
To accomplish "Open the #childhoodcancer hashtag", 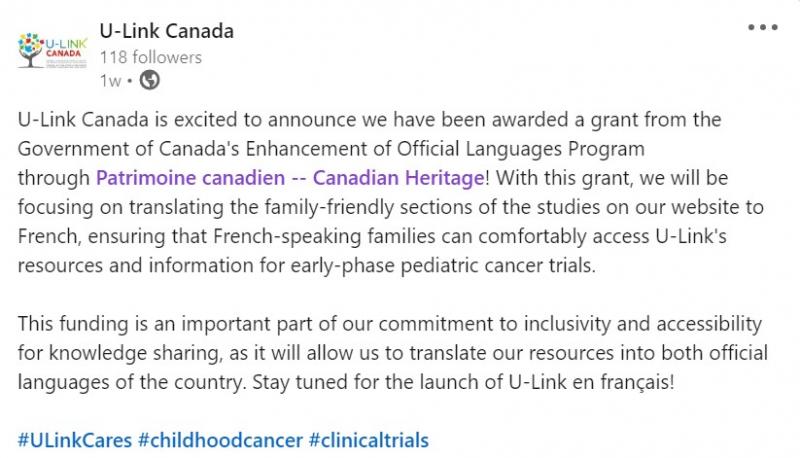I will point(220,440).
